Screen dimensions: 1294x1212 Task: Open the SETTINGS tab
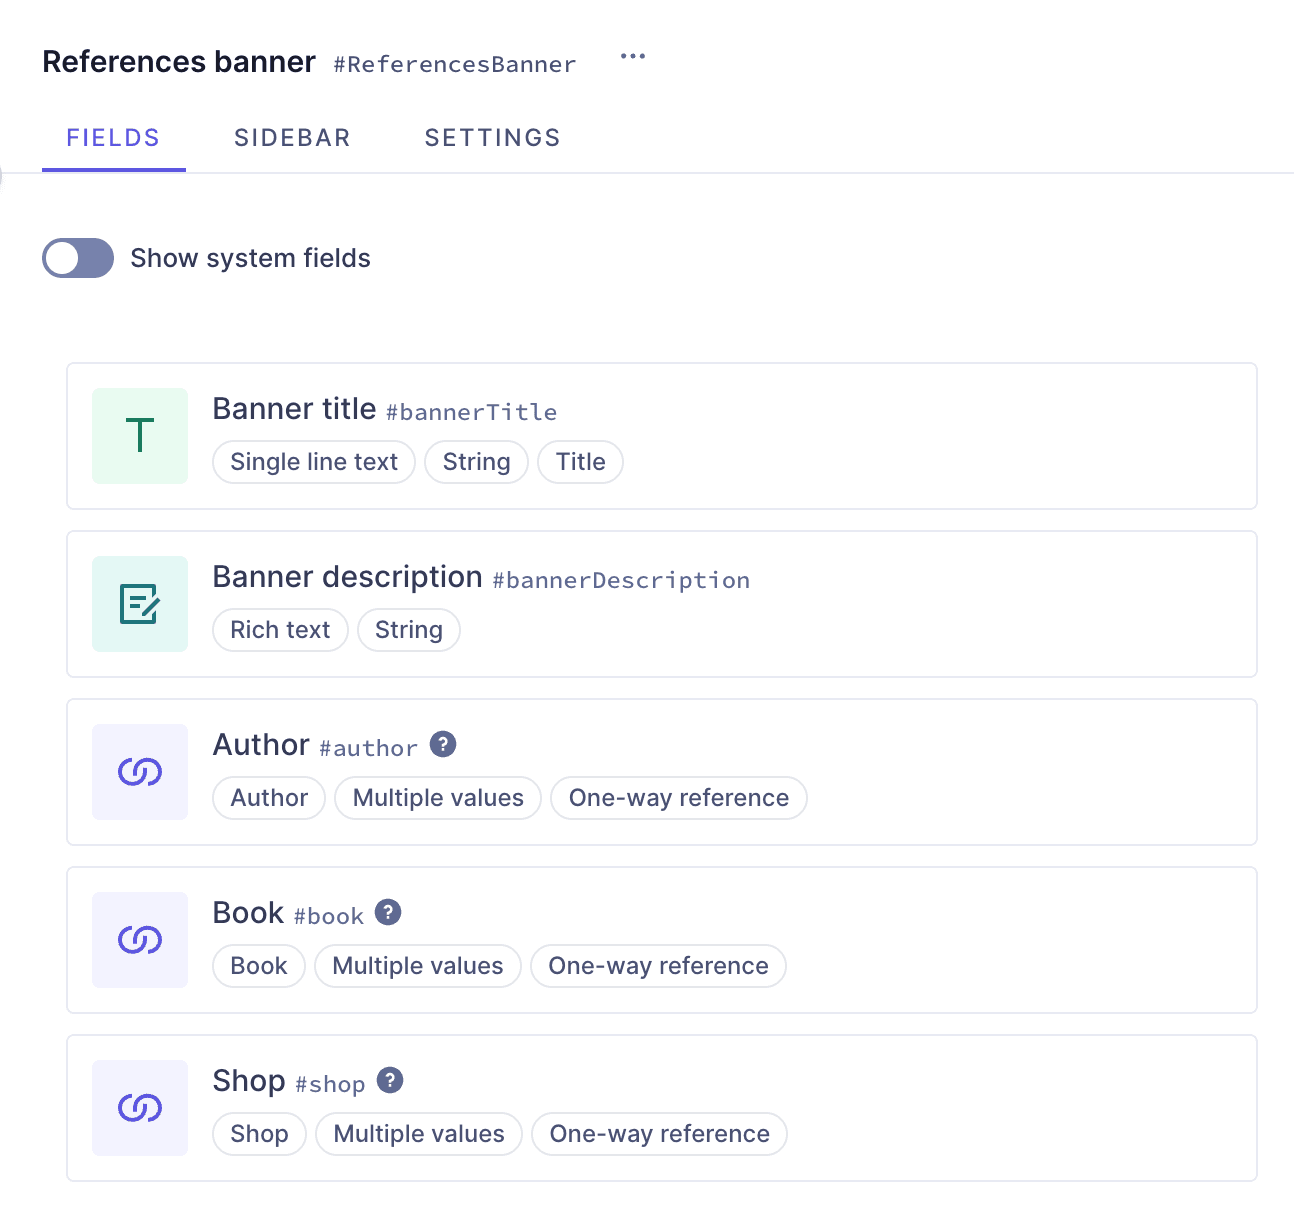pyautogui.click(x=492, y=137)
